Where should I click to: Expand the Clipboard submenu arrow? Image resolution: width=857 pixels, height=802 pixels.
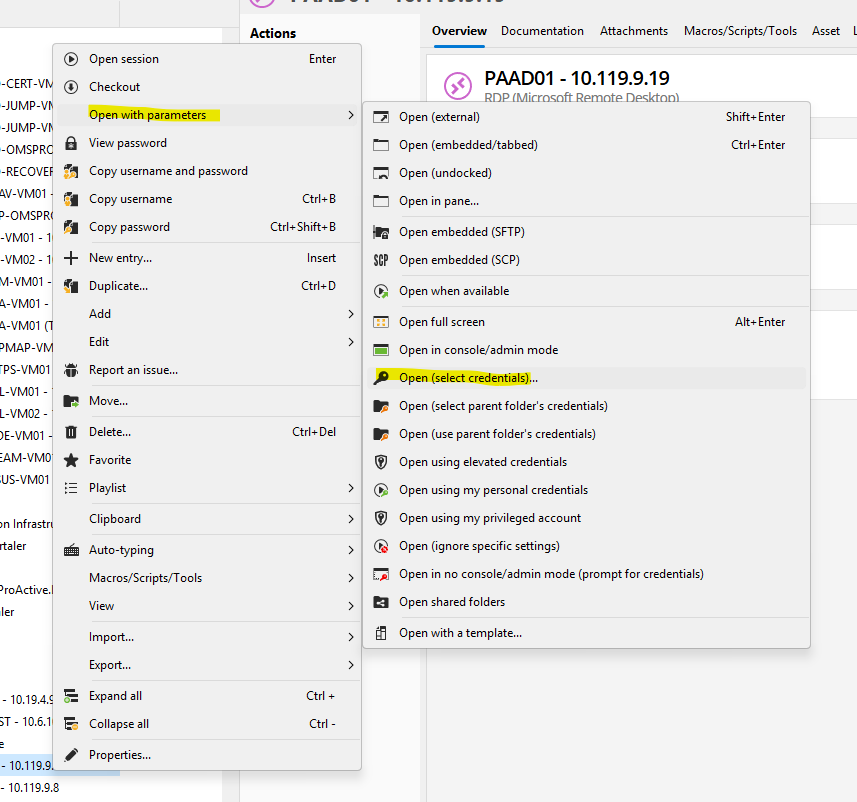click(x=351, y=519)
